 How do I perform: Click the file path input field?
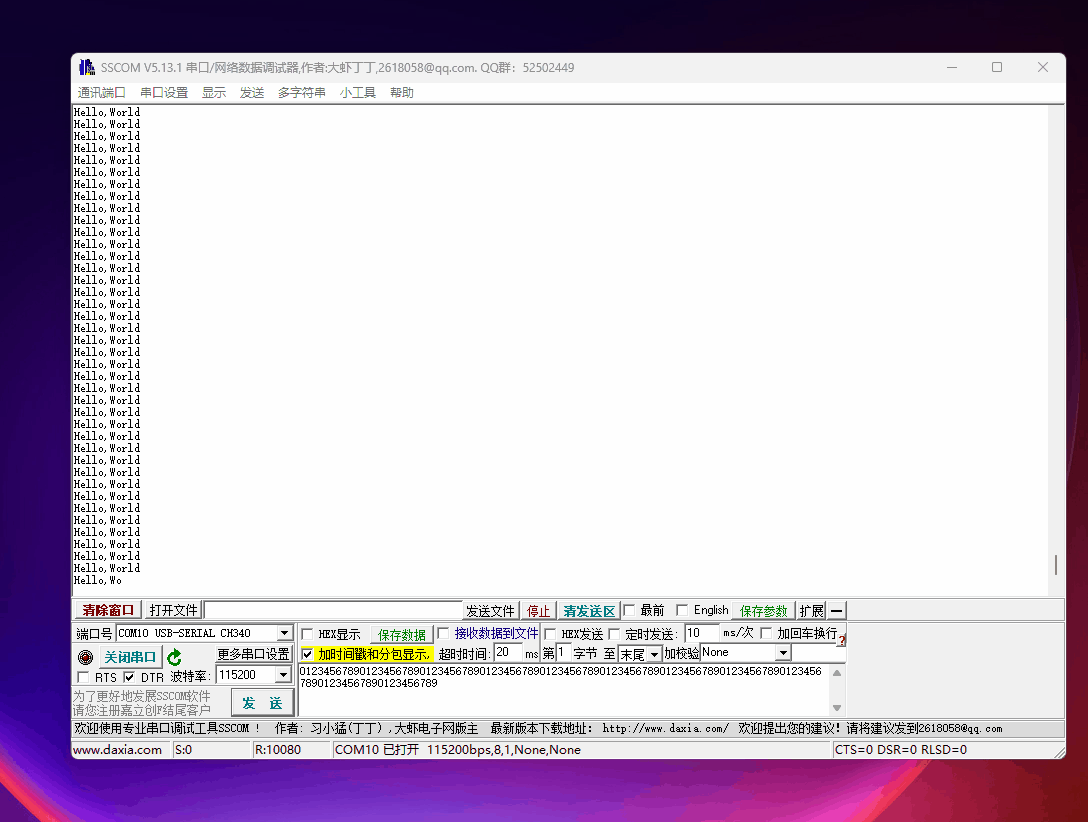(x=334, y=610)
